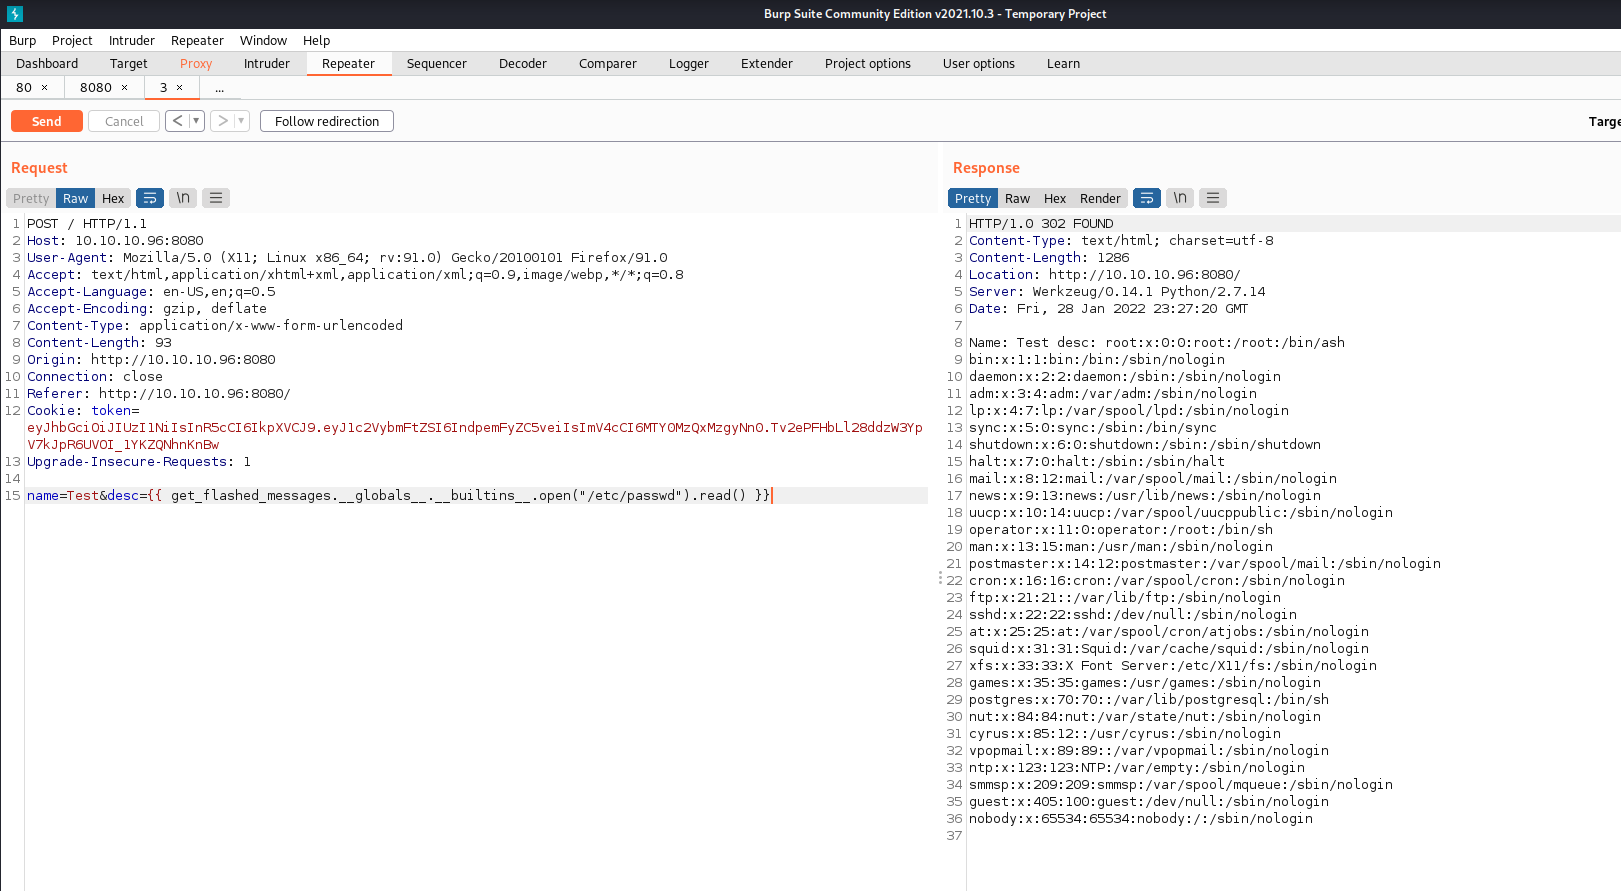The image size is (1621, 891).
Task: Open Project options tab
Action: coord(868,63)
